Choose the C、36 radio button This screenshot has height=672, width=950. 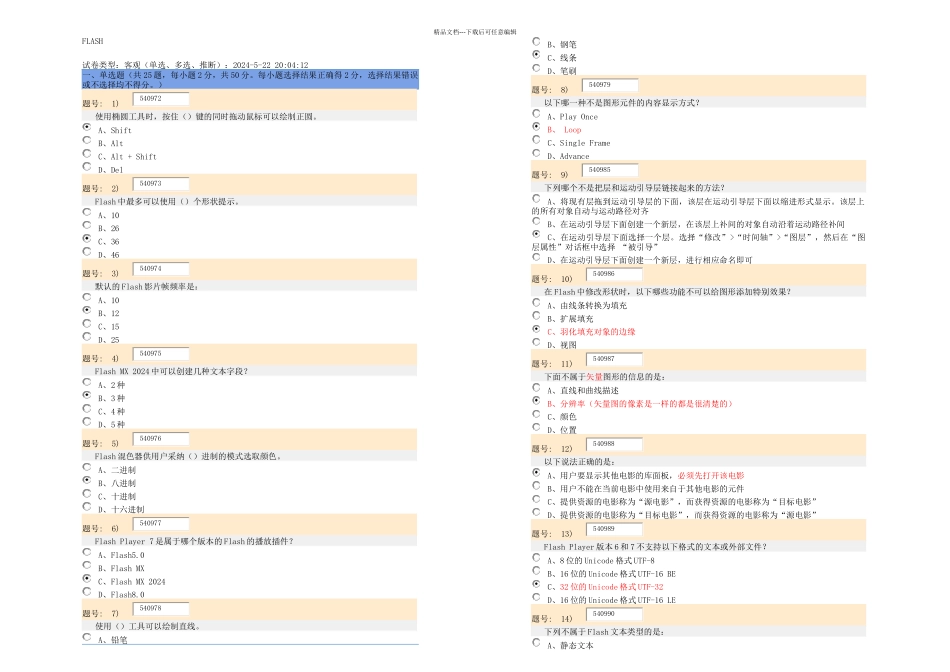point(87,238)
